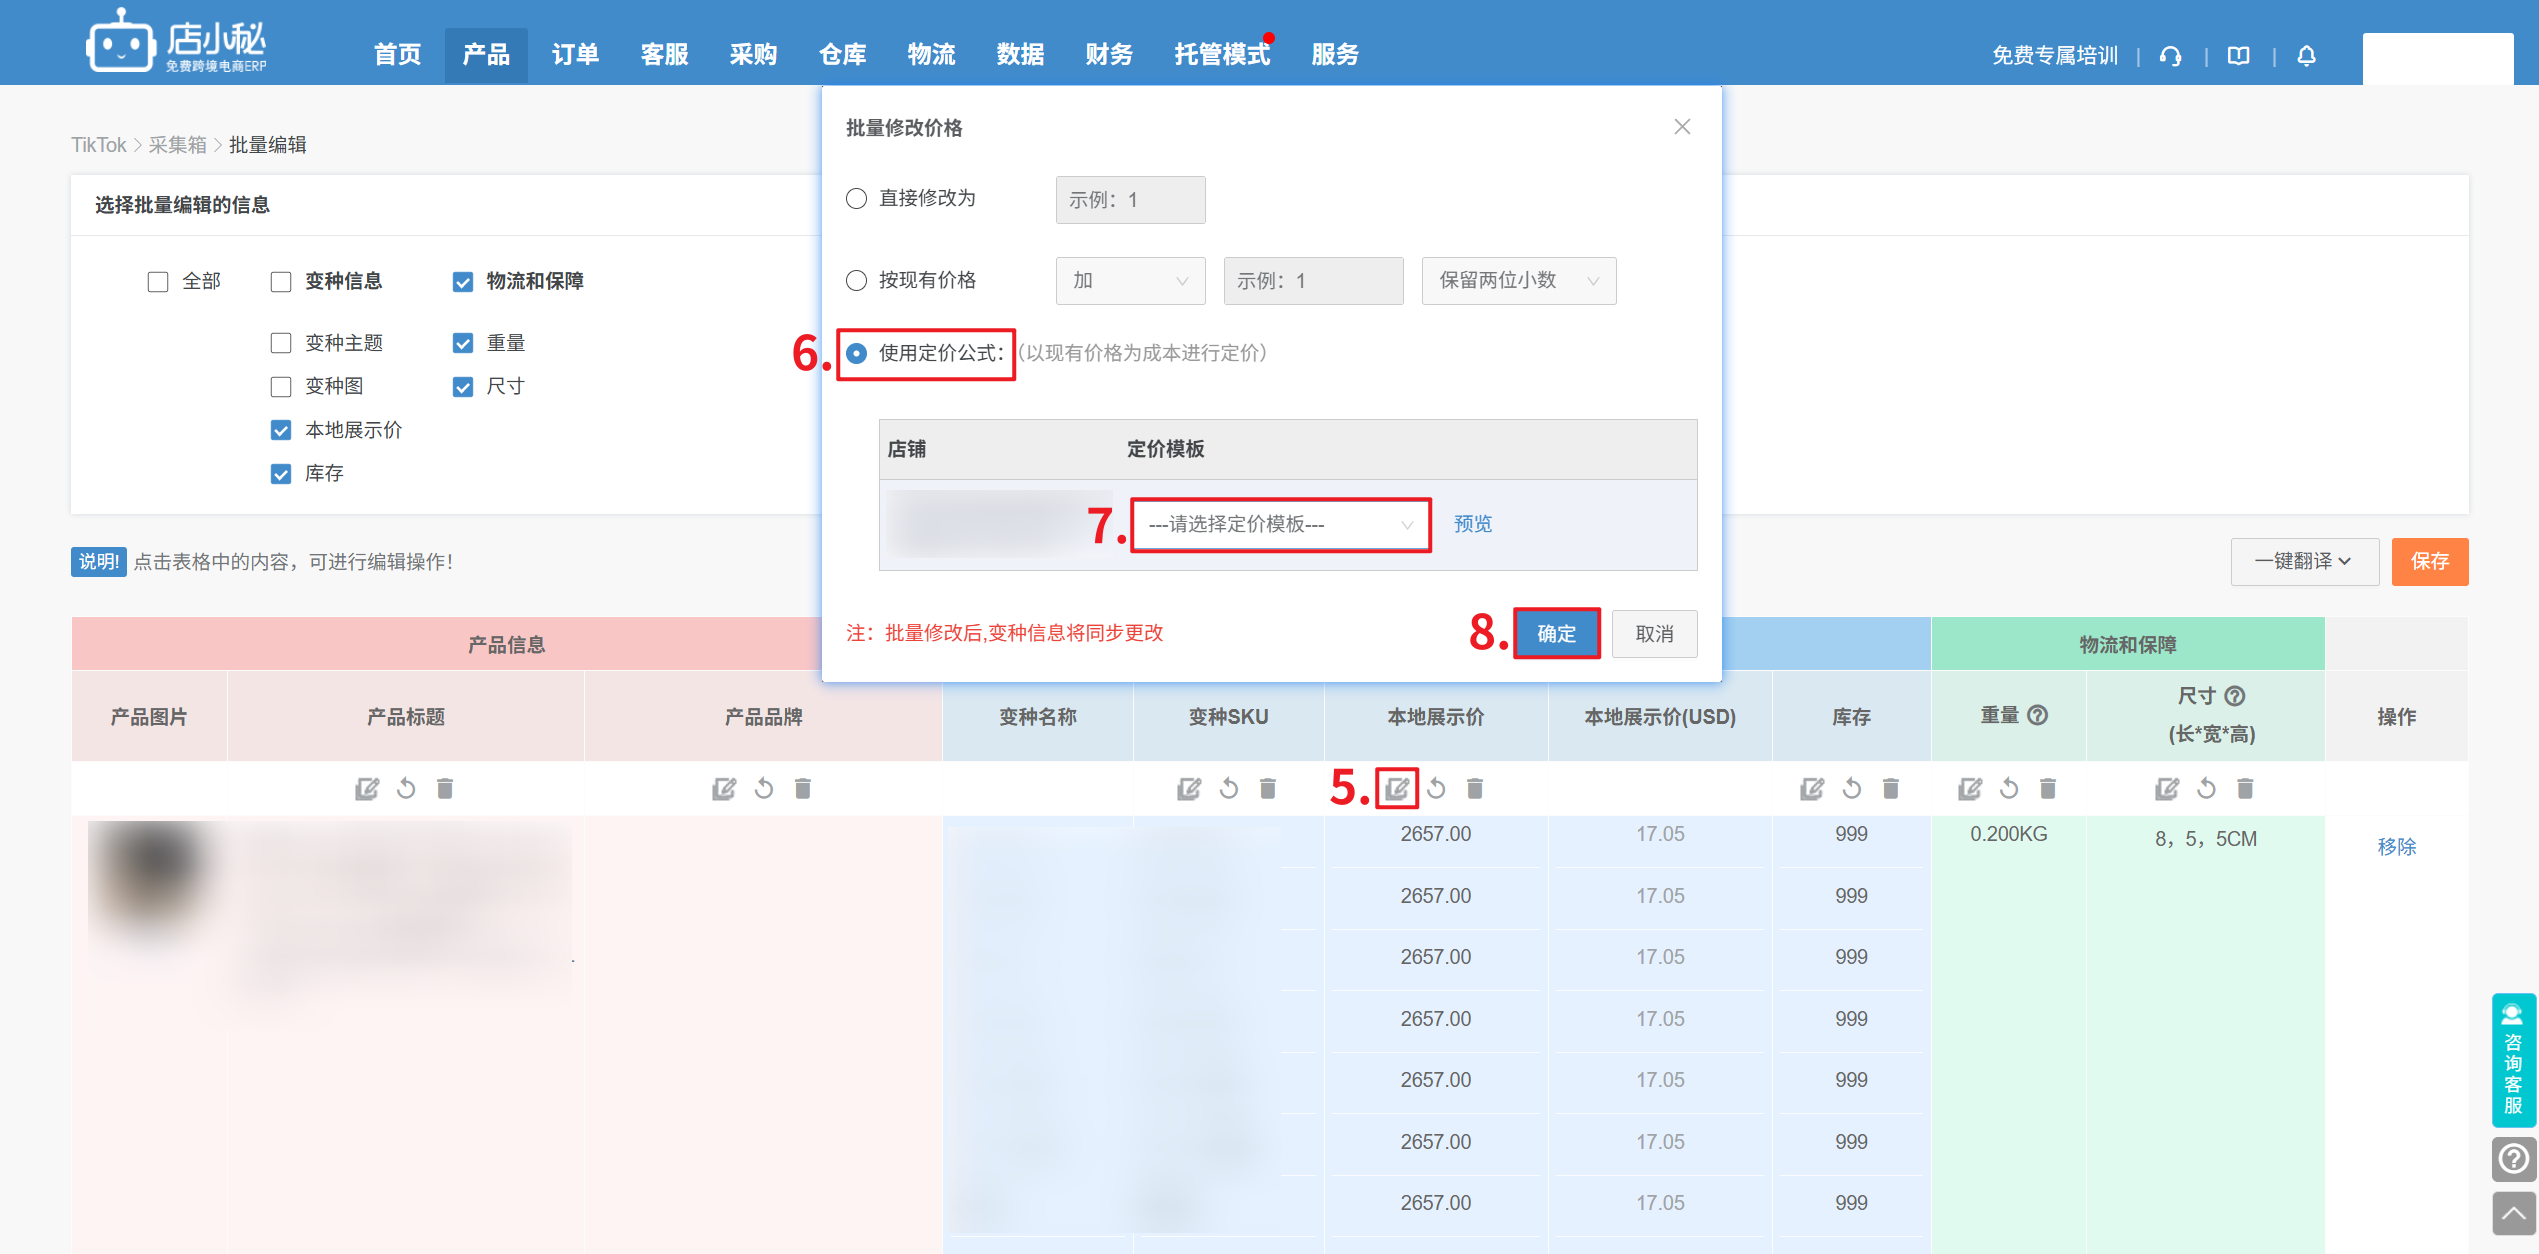Click the 确定 button

pyautogui.click(x=1556, y=634)
